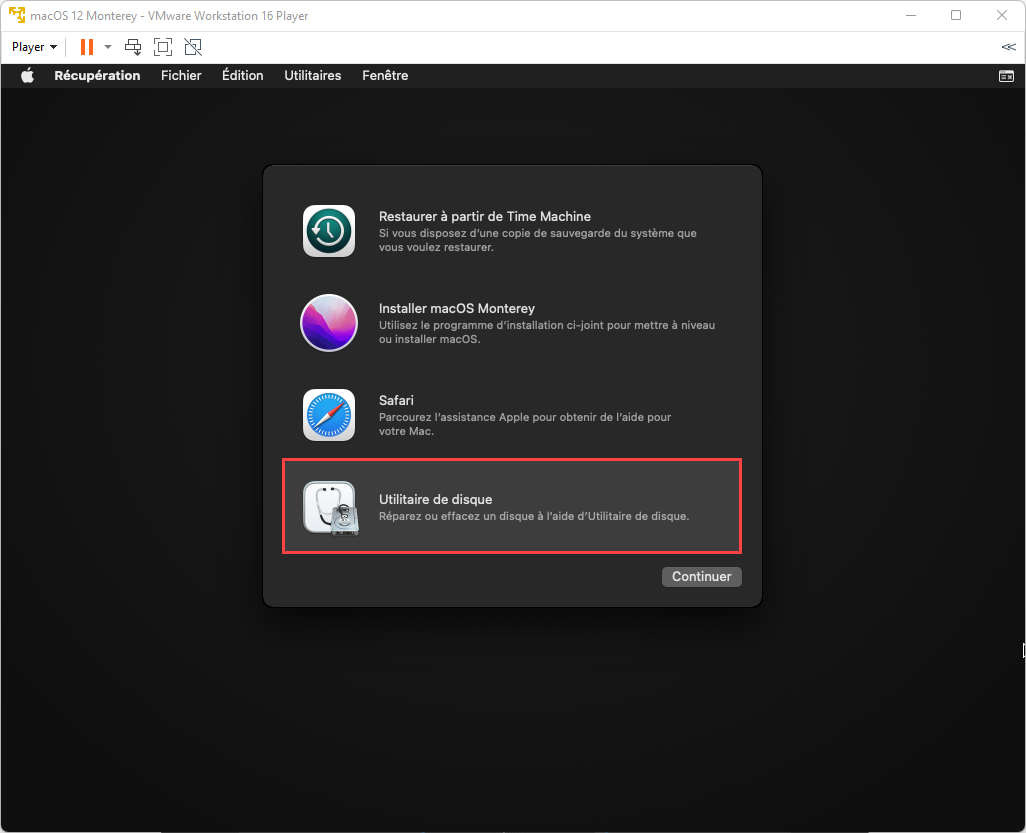Toggle Unity mode icon in VMware toolbar
Screen dimensions: 1026x833
point(193,47)
